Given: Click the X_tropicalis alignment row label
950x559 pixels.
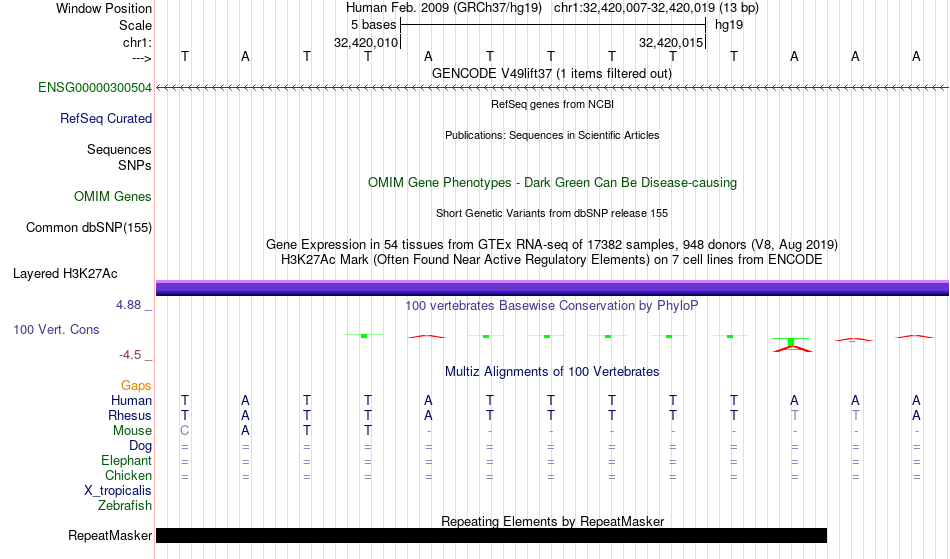Looking at the screenshot, I should (118, 491).
